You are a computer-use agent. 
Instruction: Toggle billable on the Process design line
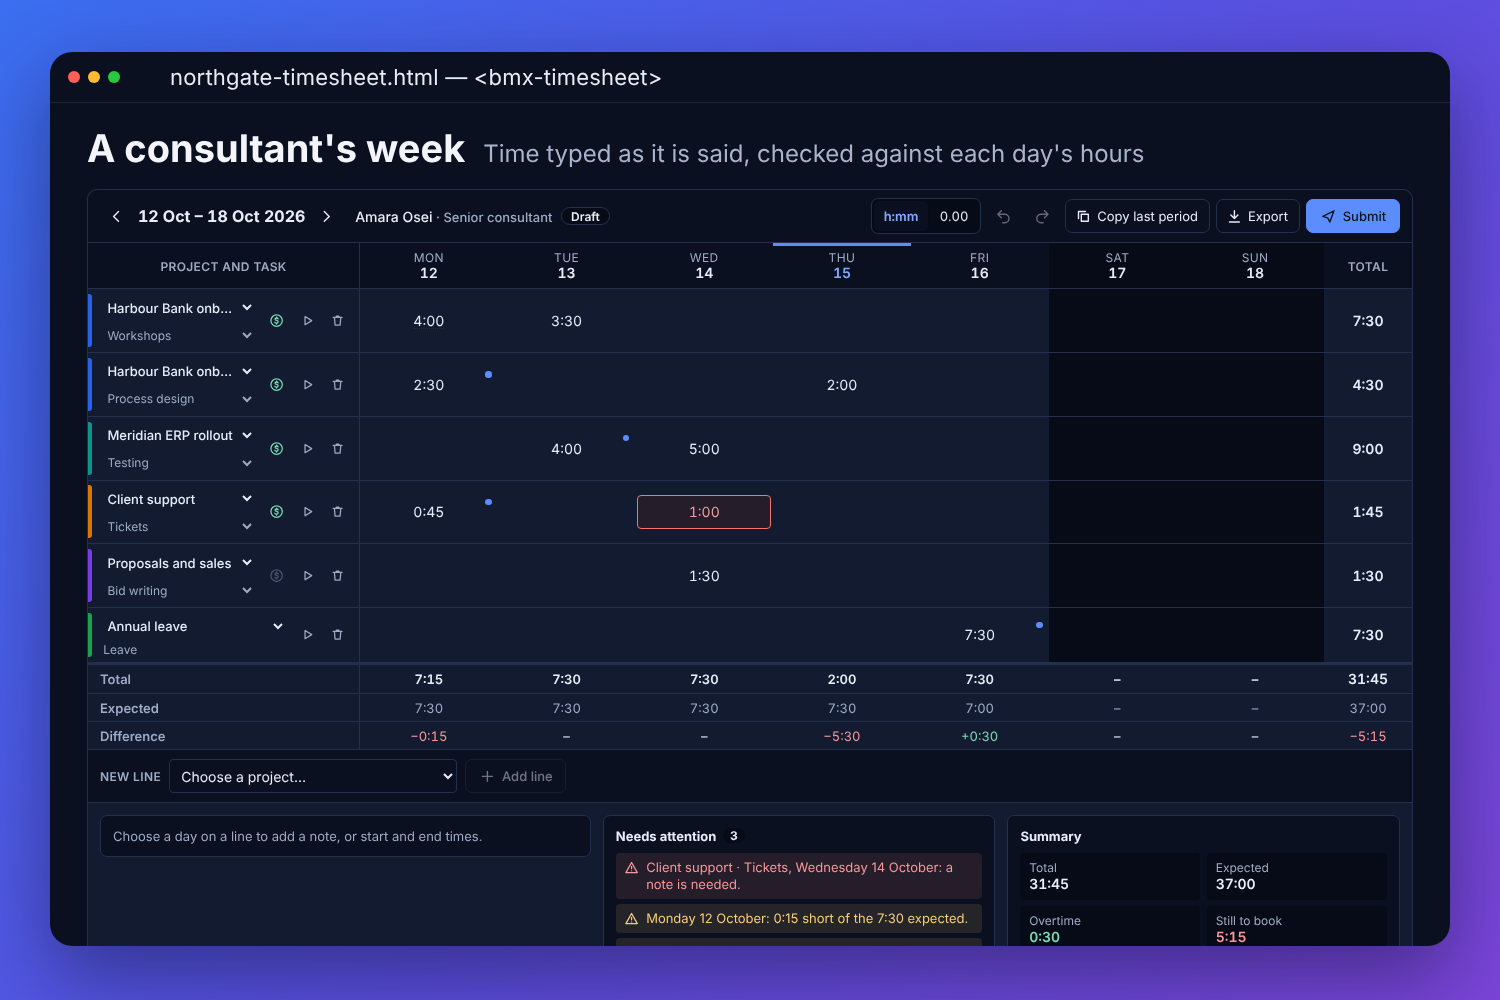pos(277,385)
